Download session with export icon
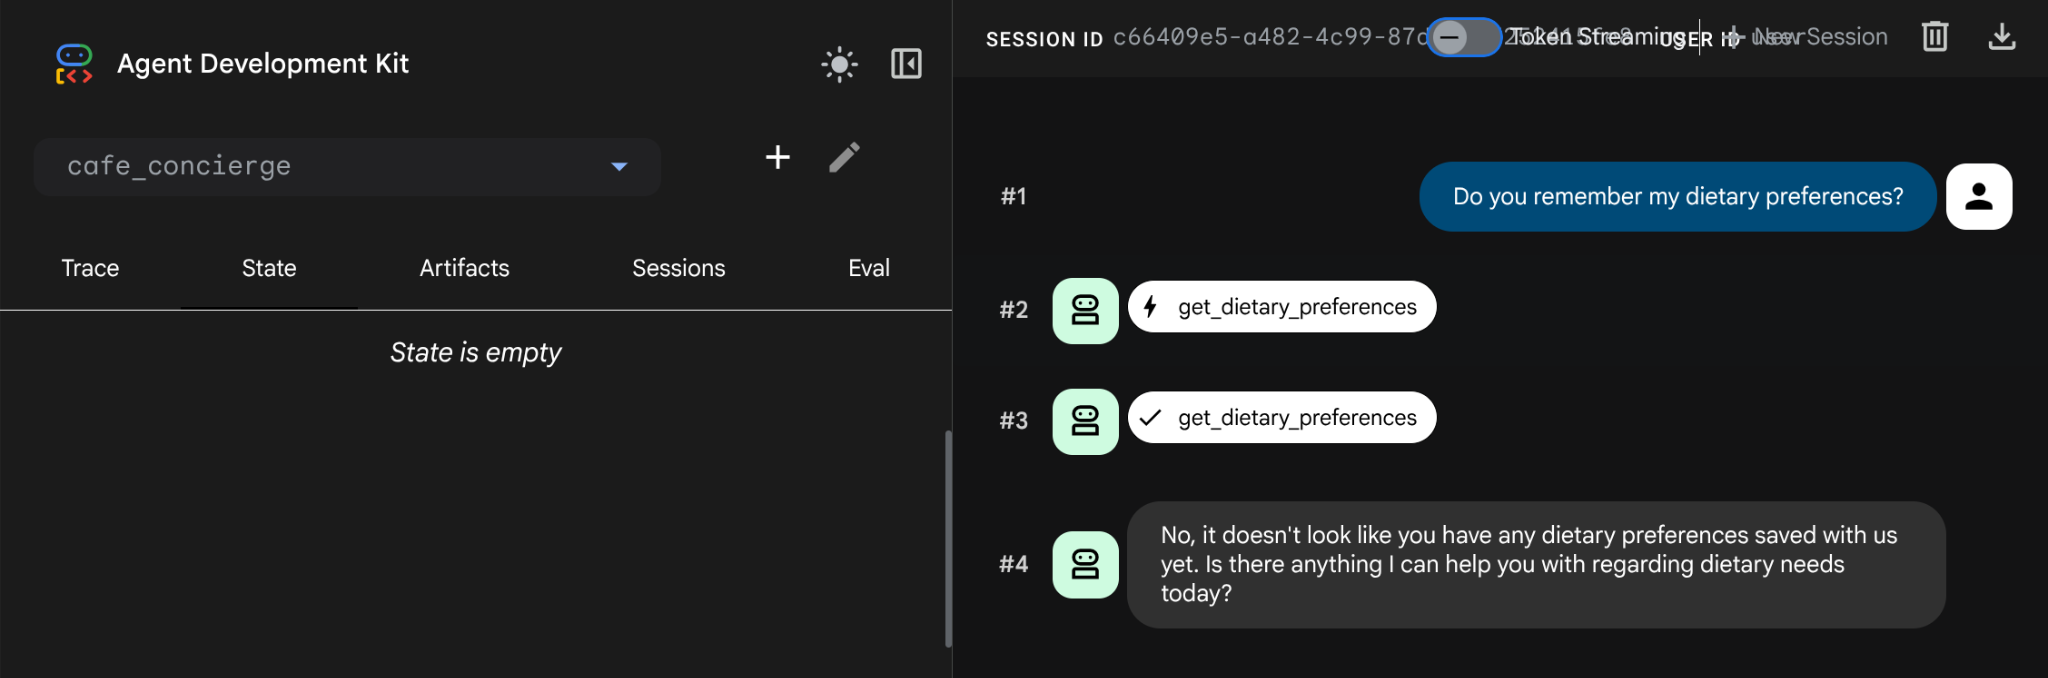 click(x=2001, y=37)
